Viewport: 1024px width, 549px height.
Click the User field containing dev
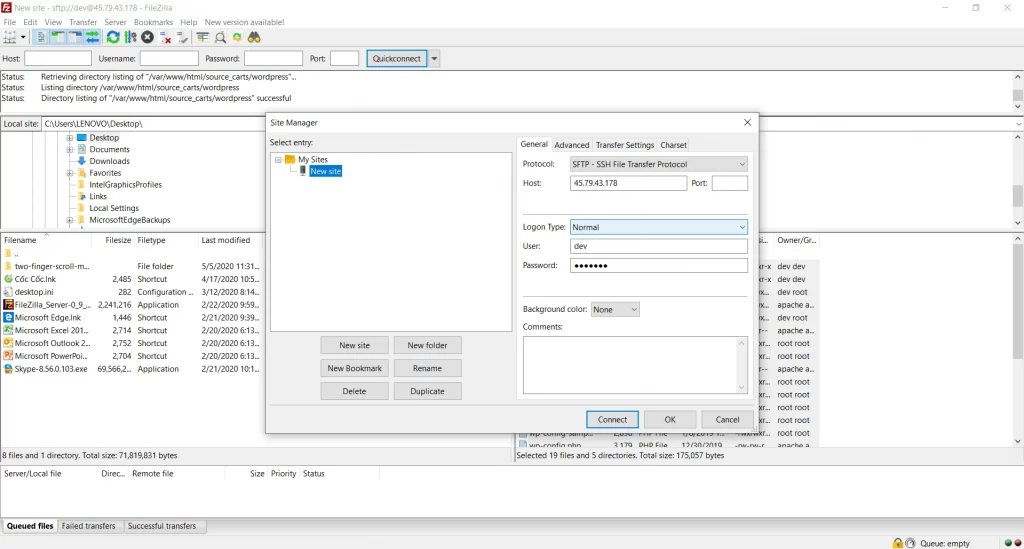point(658,246)
